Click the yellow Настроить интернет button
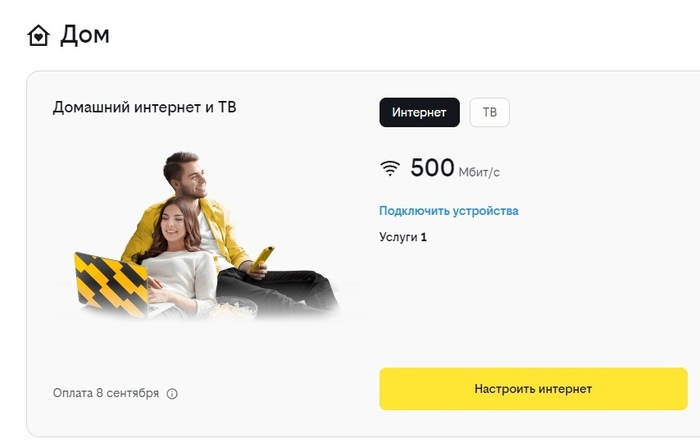Screen dimensions: 700x448 point(533,389)
